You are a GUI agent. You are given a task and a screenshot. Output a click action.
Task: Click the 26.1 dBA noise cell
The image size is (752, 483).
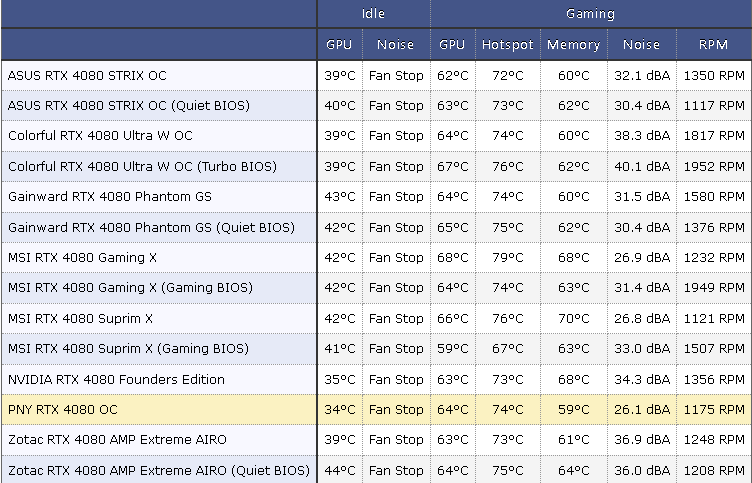click(x=642, y=410)
